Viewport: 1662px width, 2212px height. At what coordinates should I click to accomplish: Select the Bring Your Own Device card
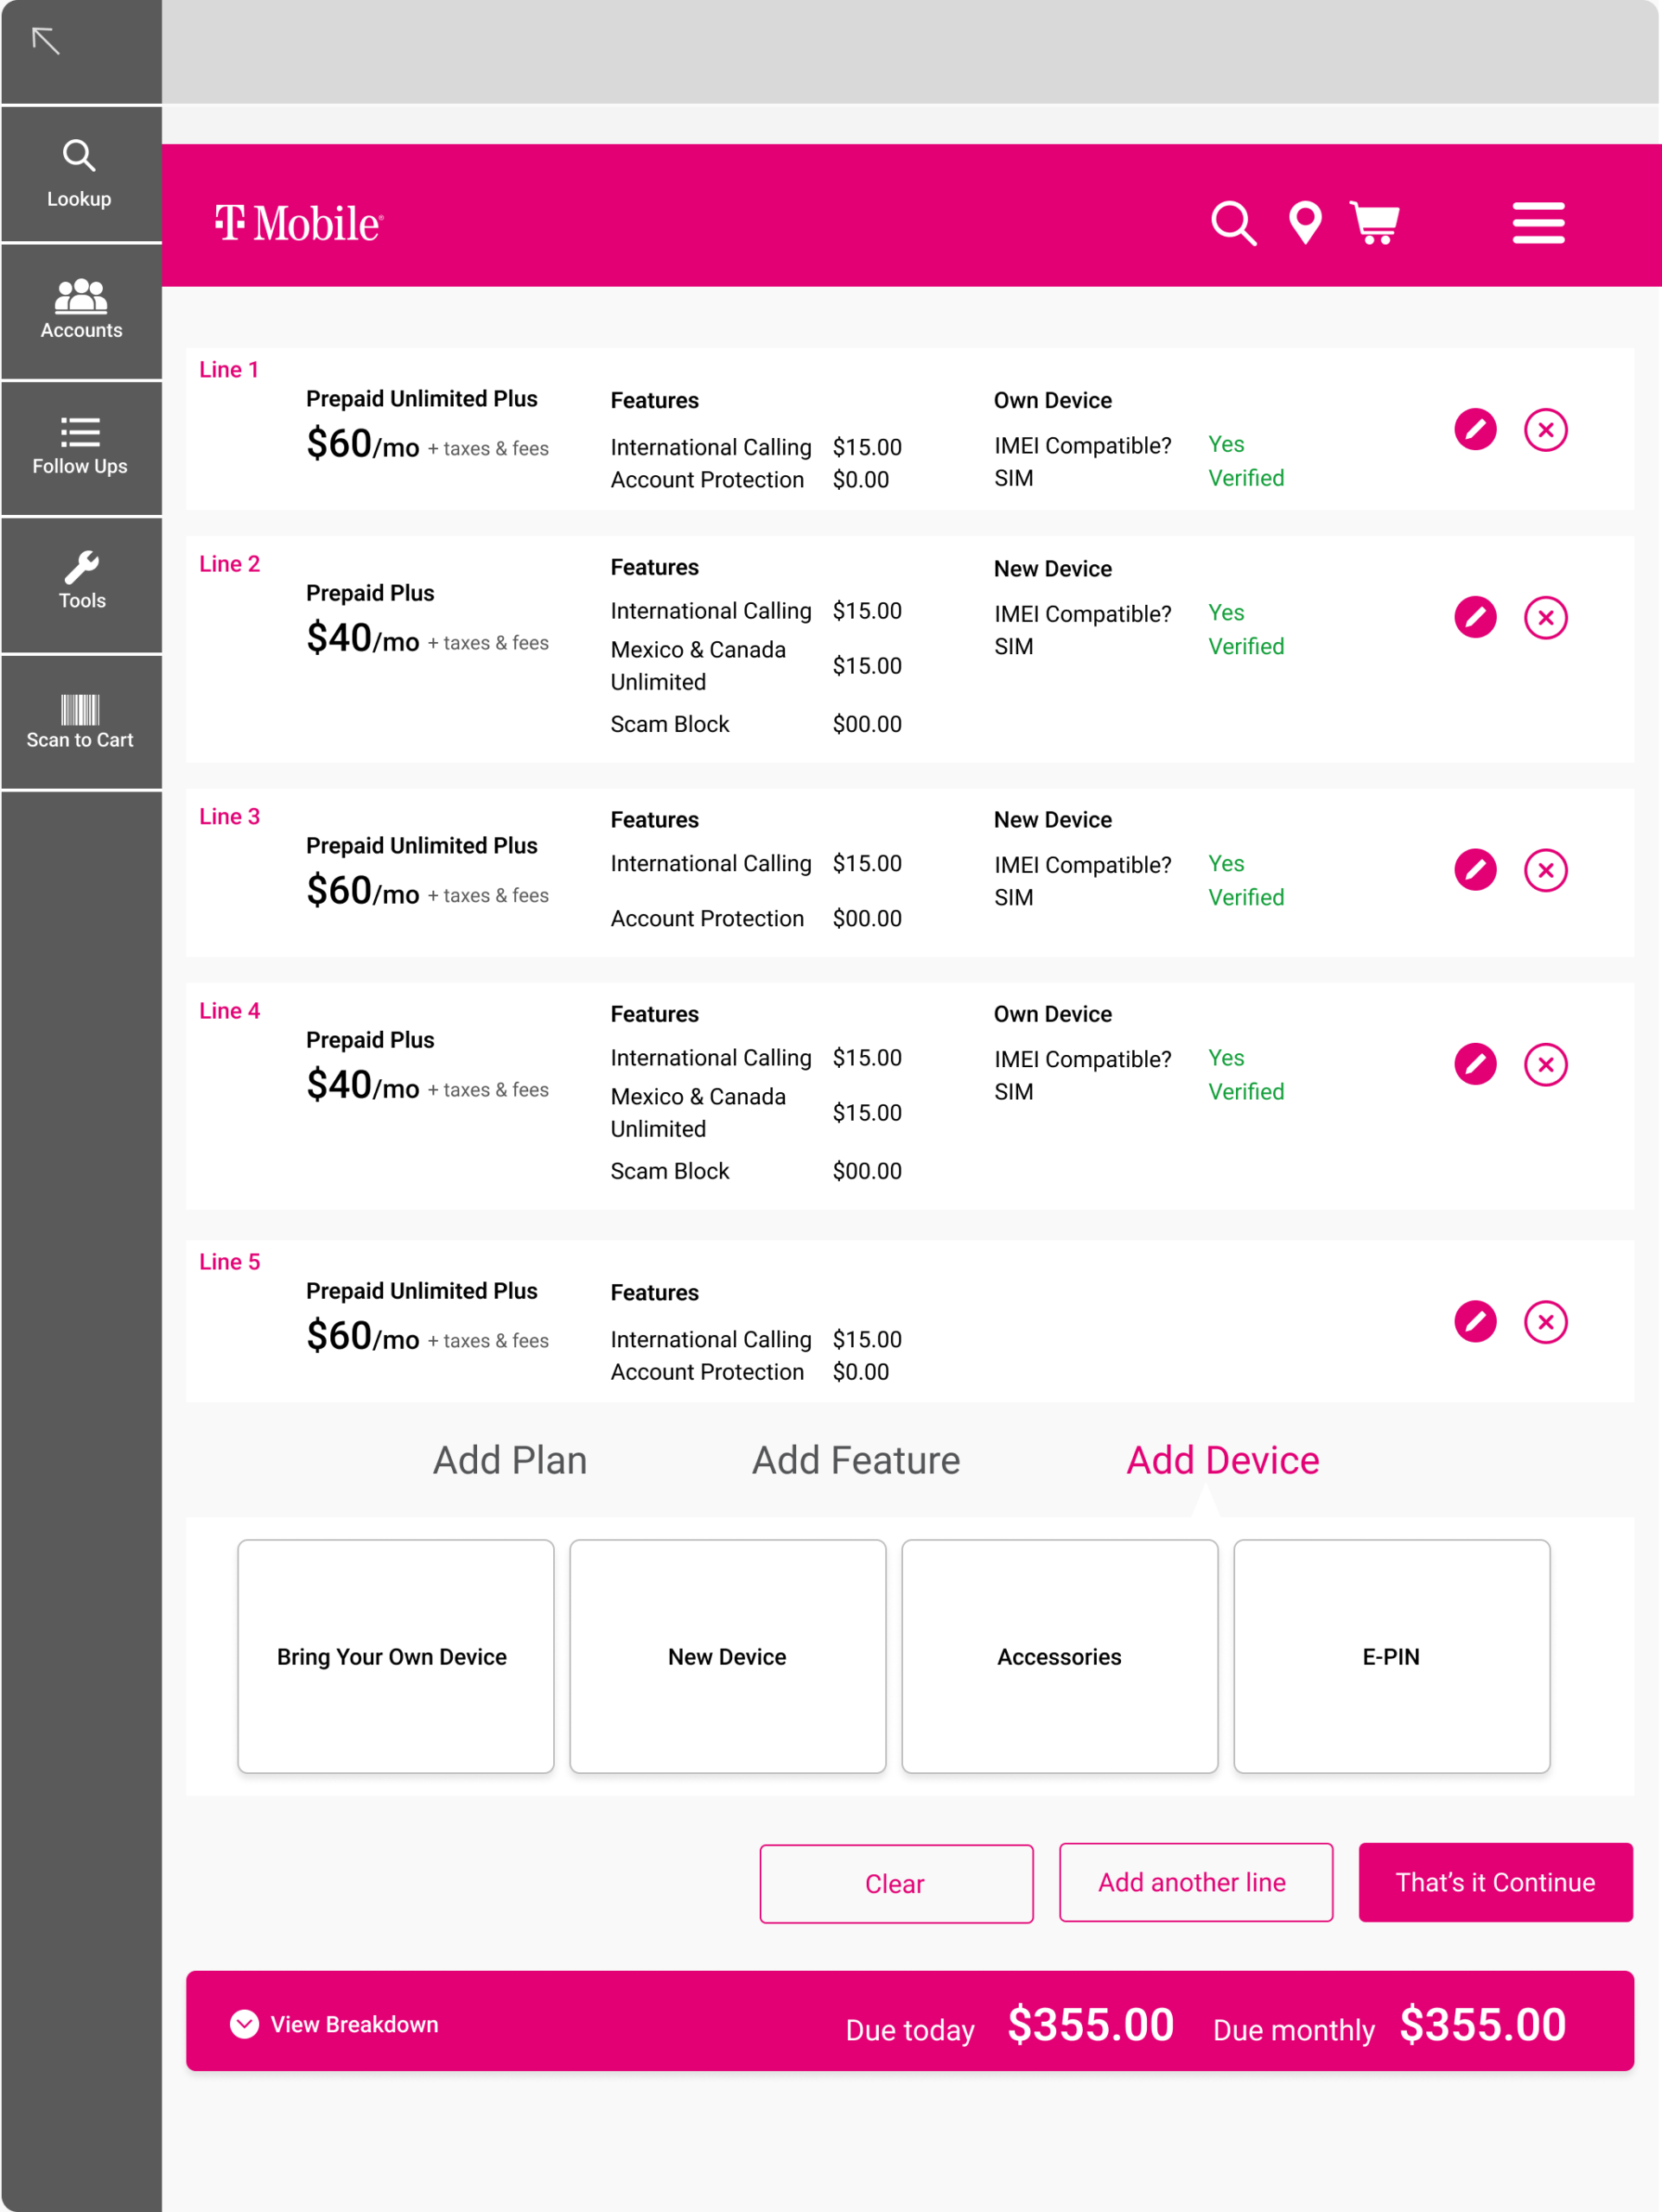pyautogui.click(x=395, y=1656)
